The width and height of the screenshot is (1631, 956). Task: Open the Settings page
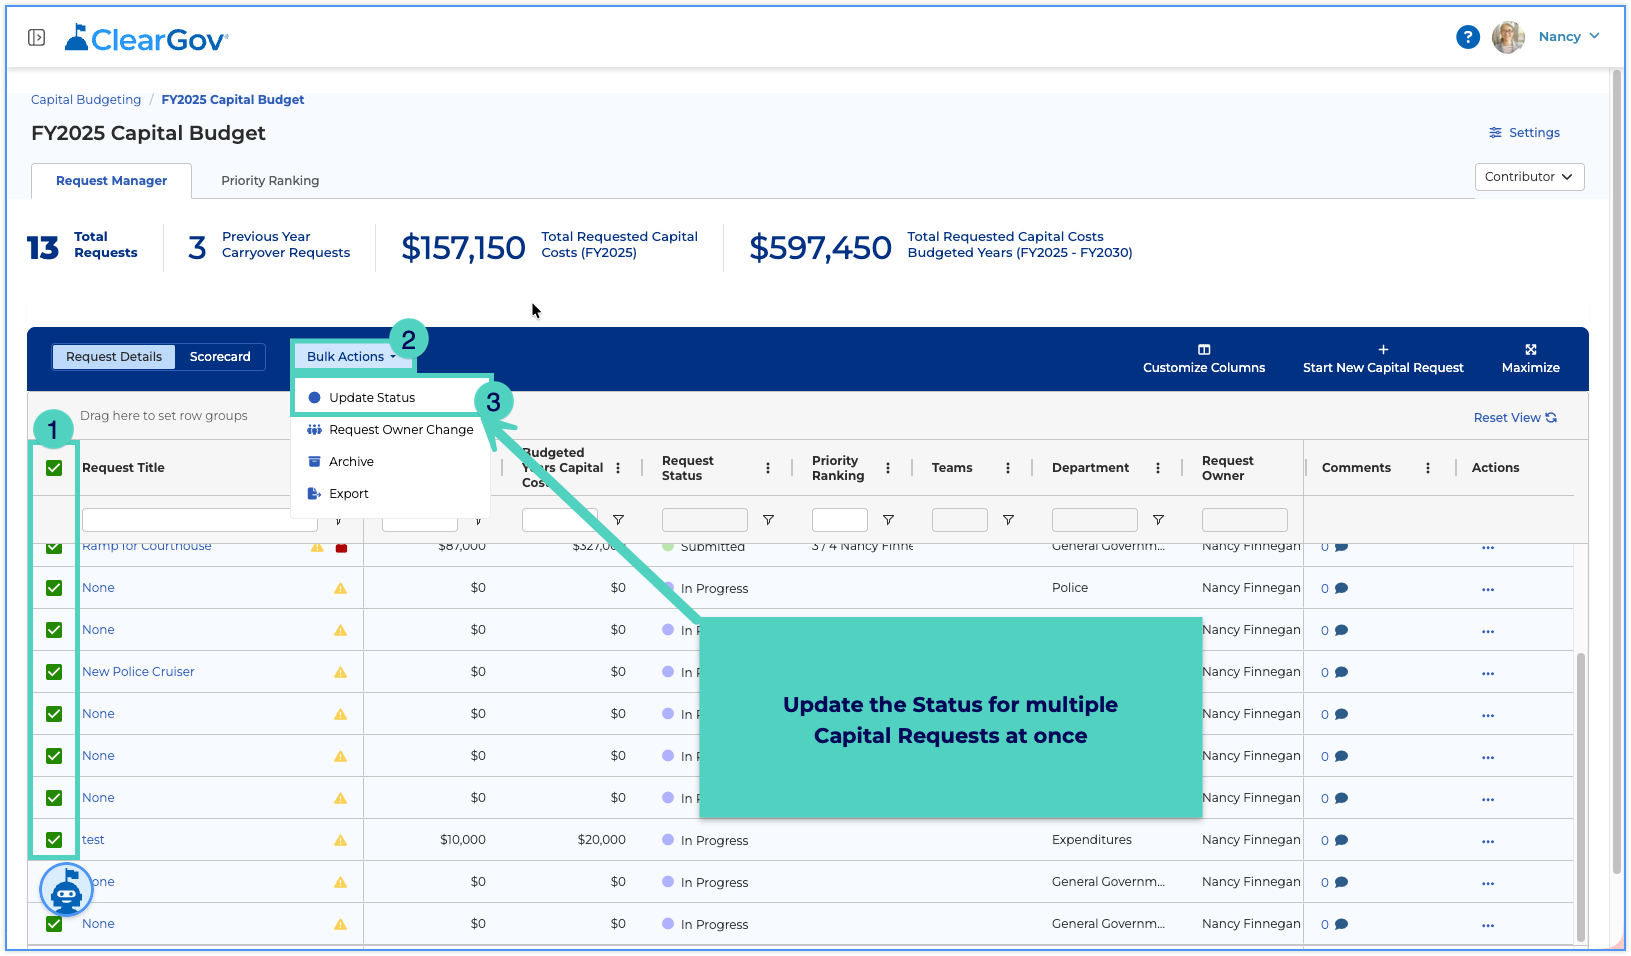coord(1524,133)
